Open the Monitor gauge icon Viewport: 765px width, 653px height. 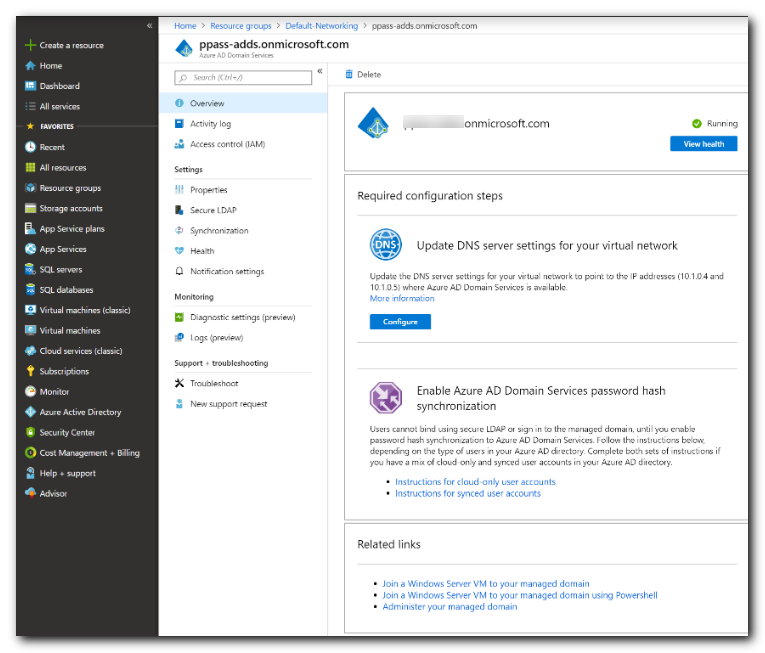[x=30, y=391]
